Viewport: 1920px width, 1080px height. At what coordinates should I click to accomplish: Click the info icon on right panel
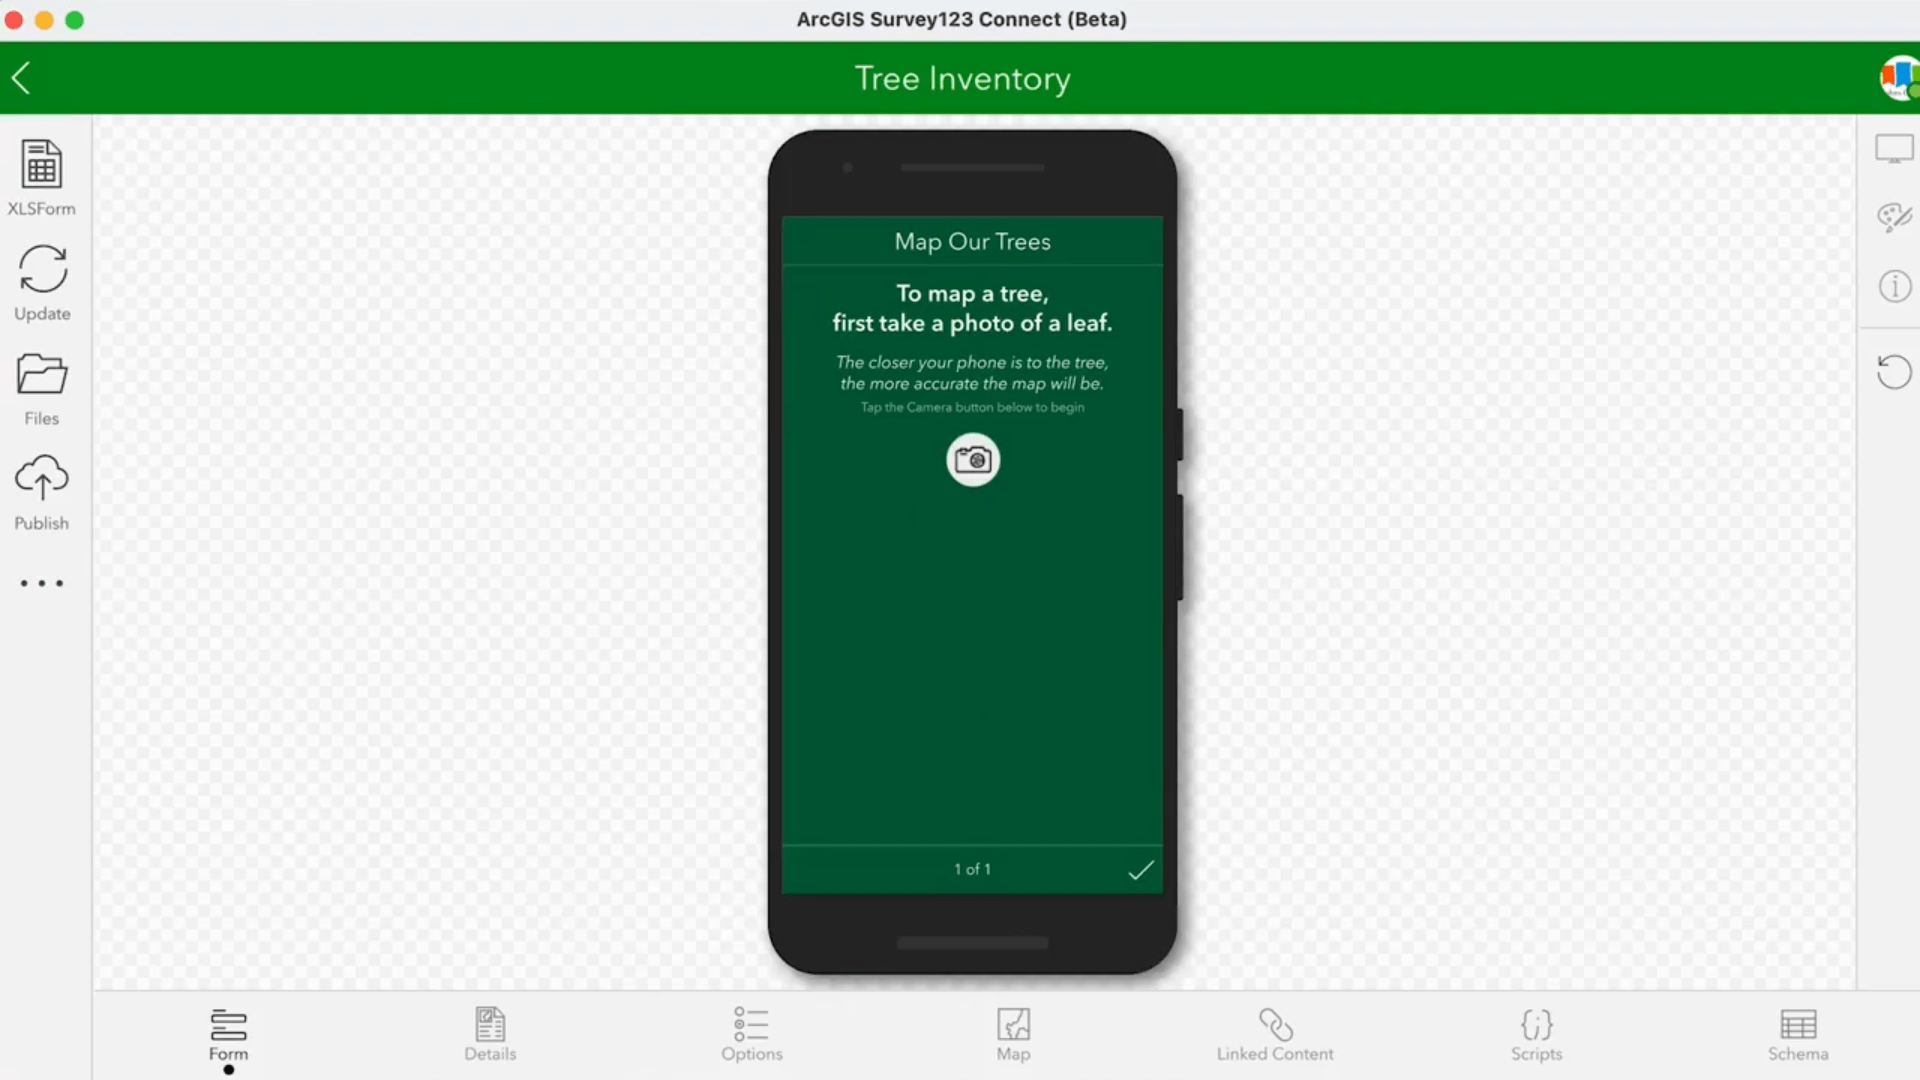pyautogui.click(x=1895, y=287)
